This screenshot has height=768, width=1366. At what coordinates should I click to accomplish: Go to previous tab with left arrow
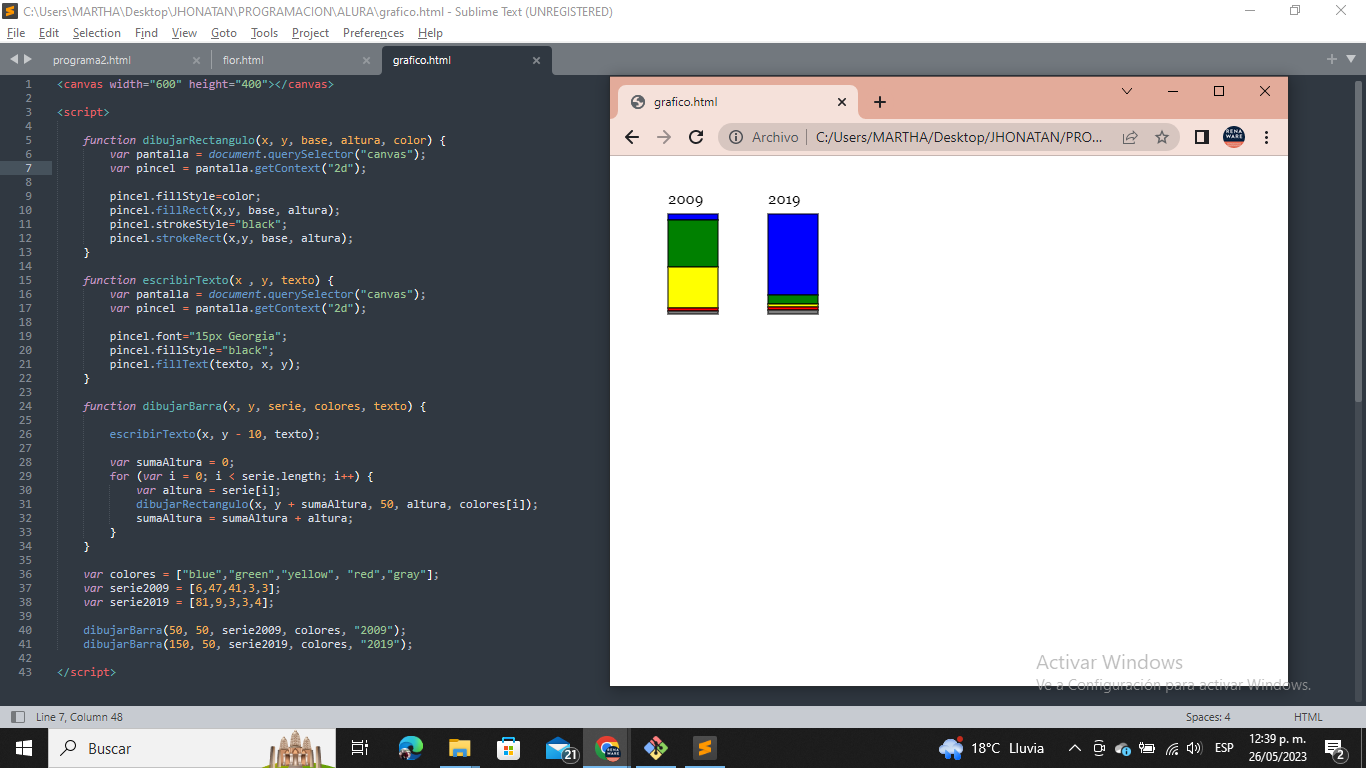[13, 60]
